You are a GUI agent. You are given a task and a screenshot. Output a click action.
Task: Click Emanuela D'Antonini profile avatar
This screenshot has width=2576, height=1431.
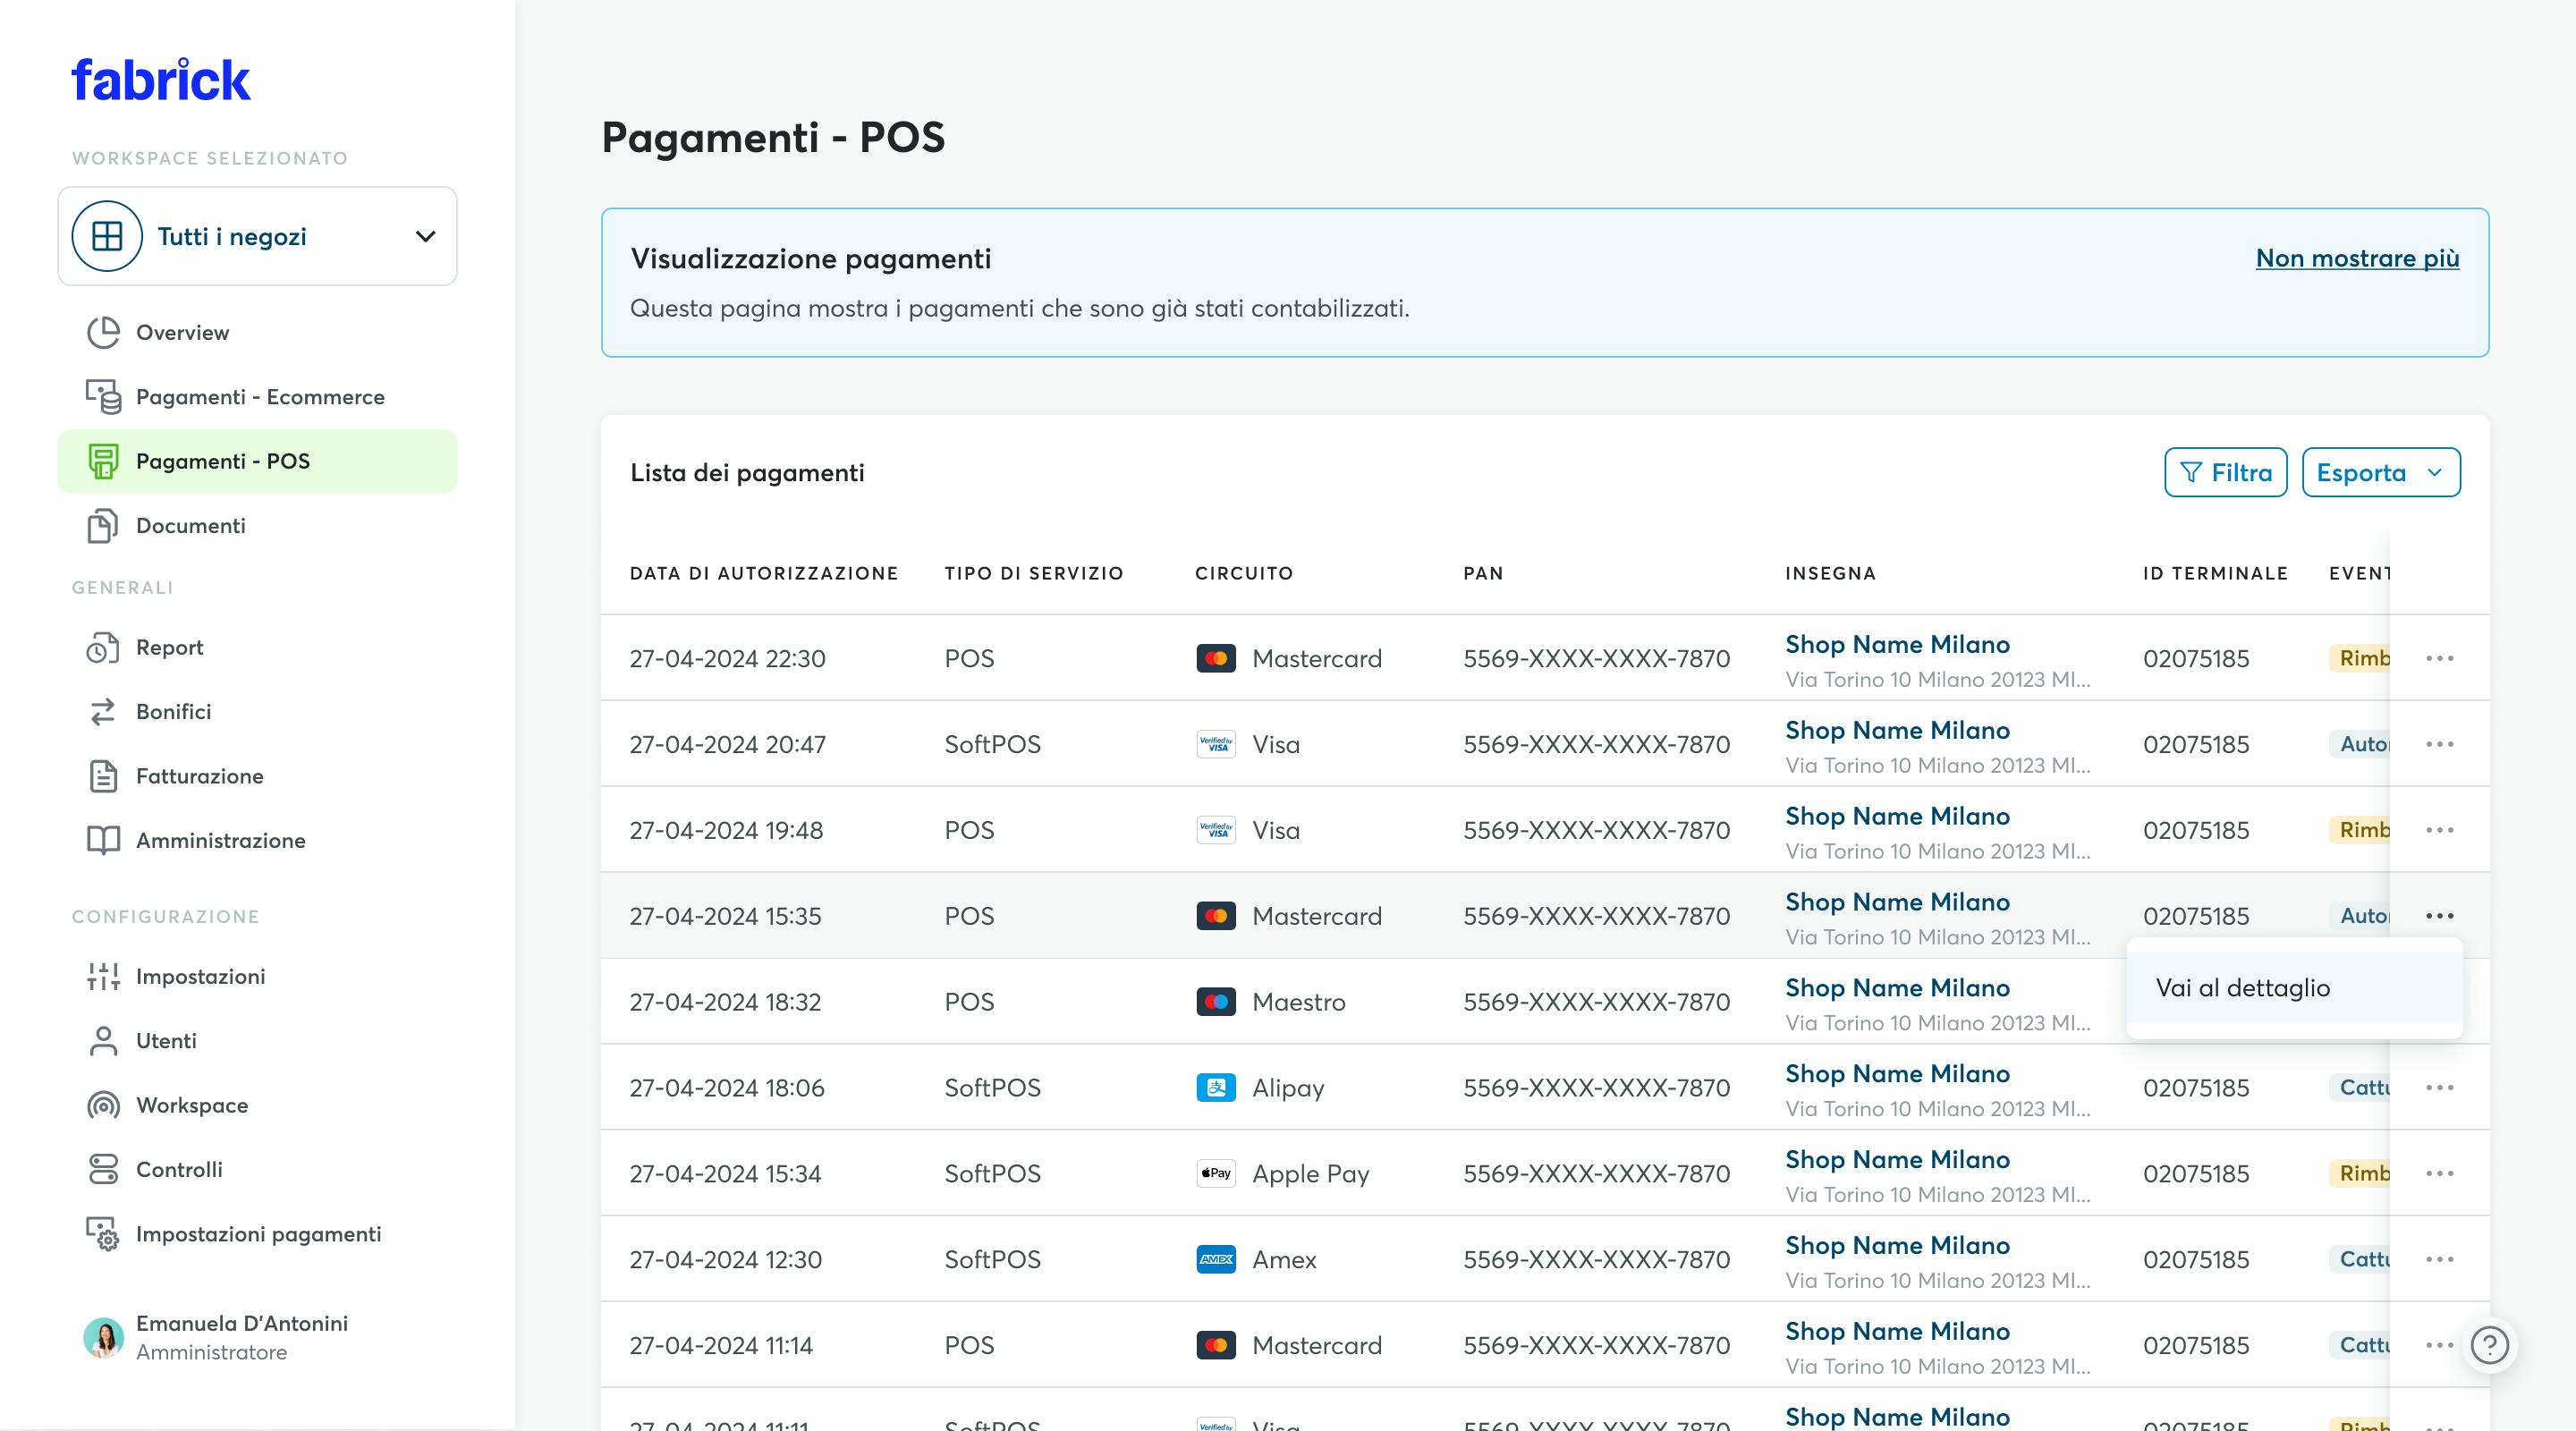point(103,1338)
